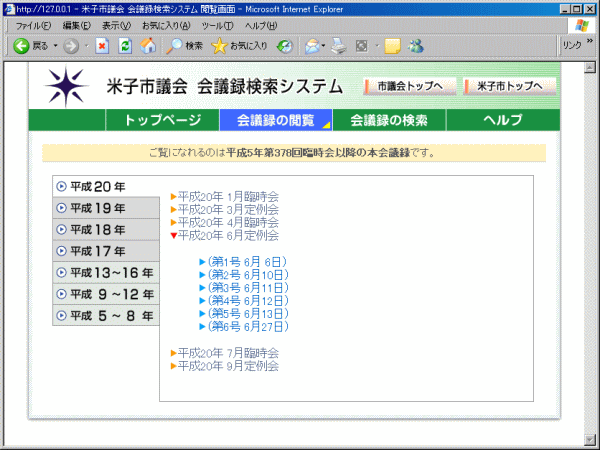Click the Forward arrow icon
Image resolution: width=600 pixels, height=450 pixels.
71,46
